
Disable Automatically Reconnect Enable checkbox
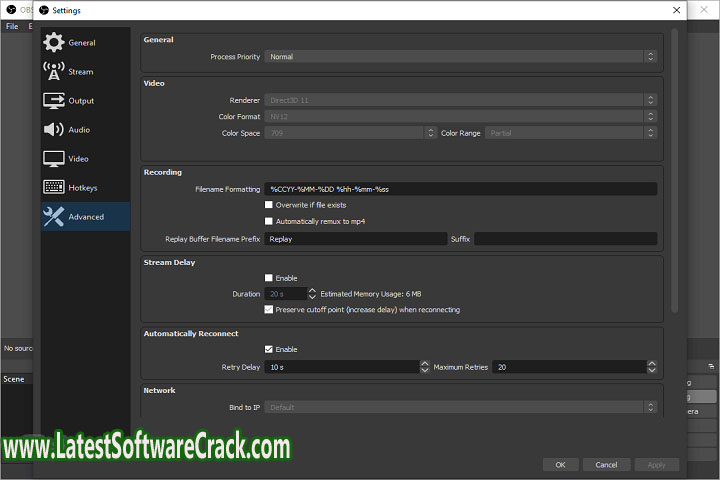click(x=268, y=349)
